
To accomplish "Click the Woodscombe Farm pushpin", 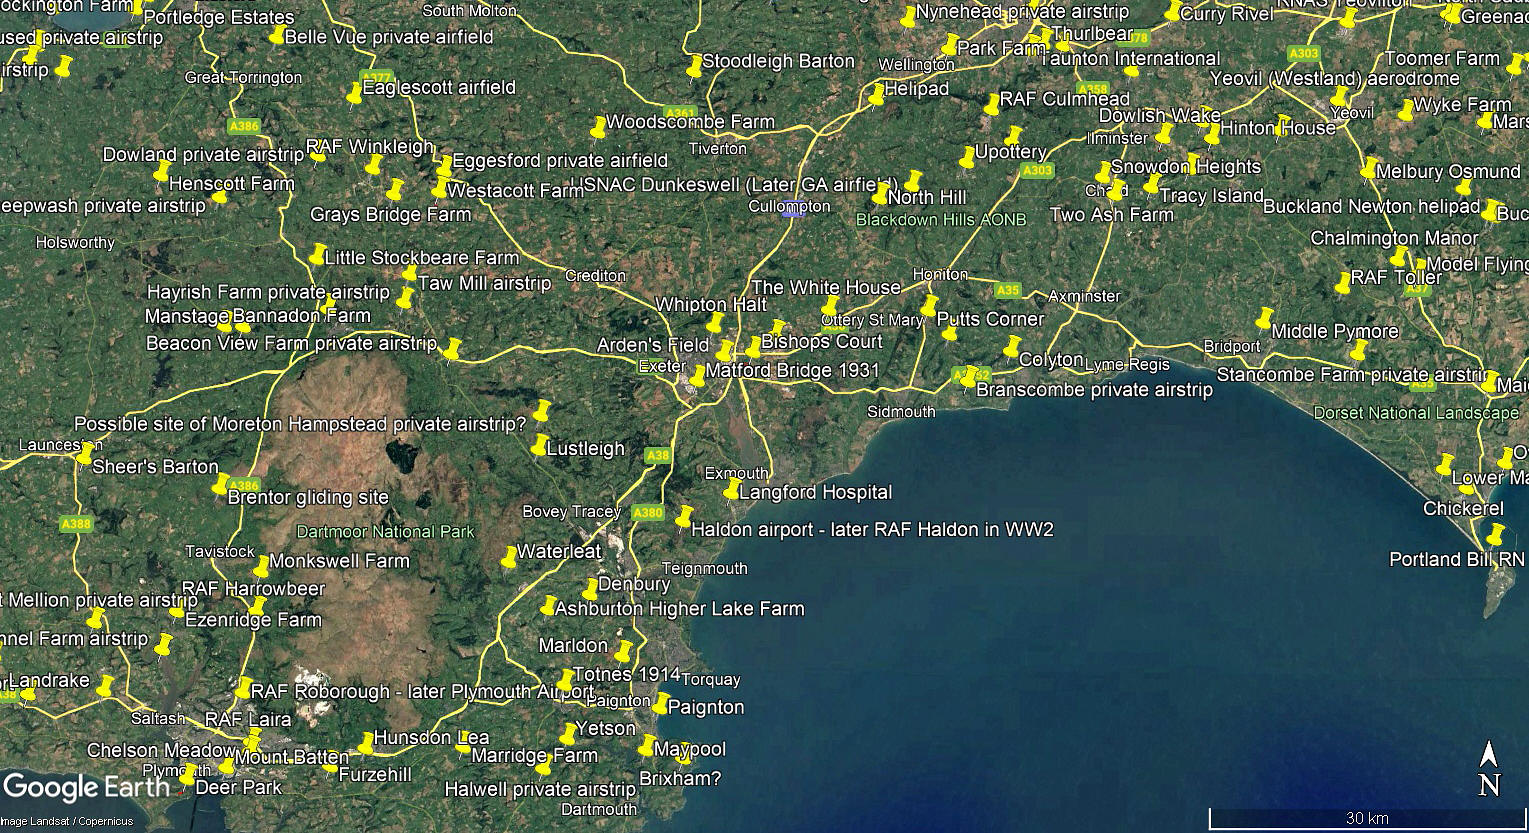I will coord(598,128).
